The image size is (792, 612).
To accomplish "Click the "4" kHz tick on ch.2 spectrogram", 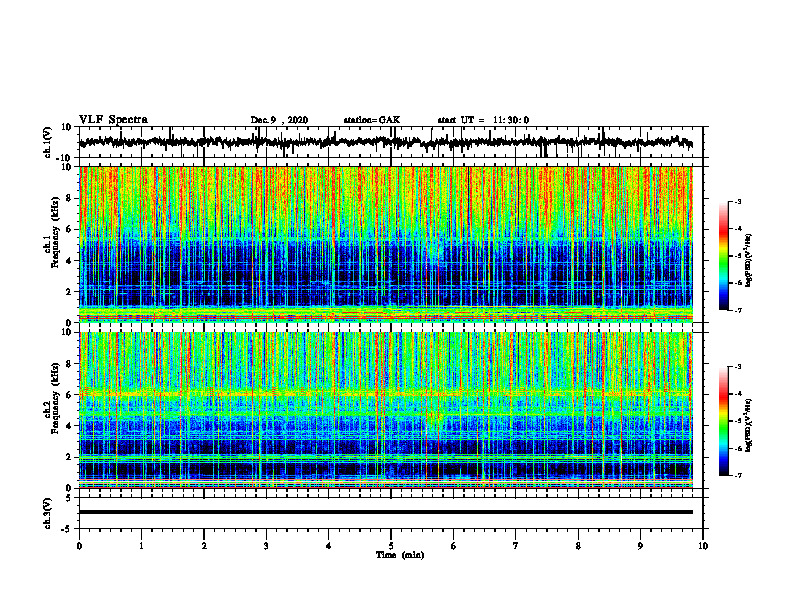I will (70, 426).
